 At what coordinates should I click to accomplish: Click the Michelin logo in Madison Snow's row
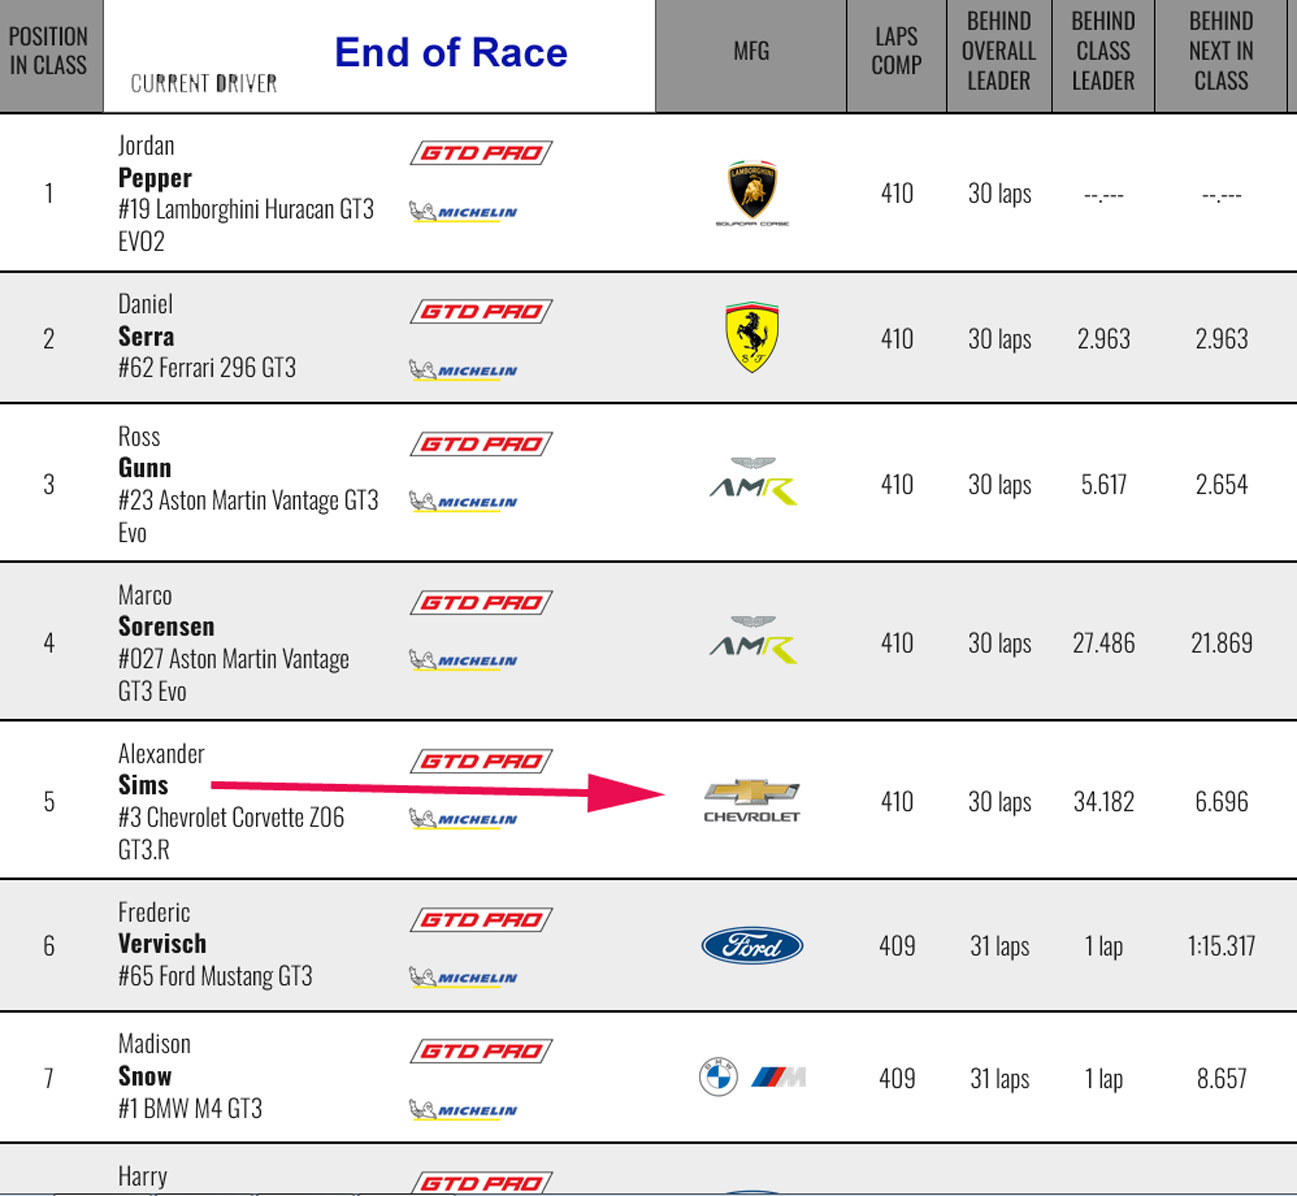(463, 1110)
